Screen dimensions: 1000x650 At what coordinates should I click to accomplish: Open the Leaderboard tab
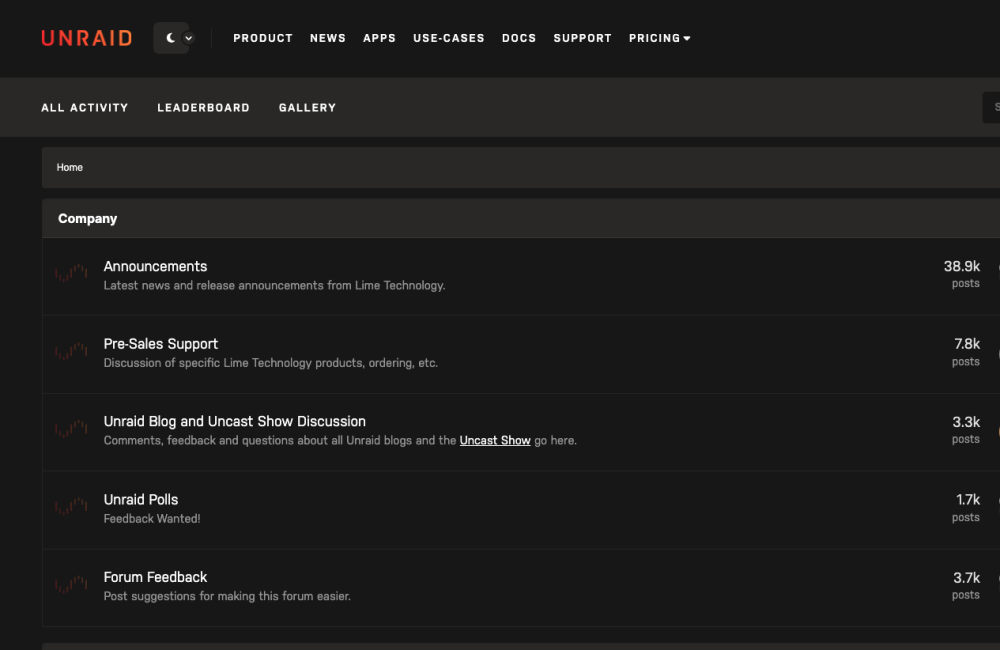pos(203,108)
